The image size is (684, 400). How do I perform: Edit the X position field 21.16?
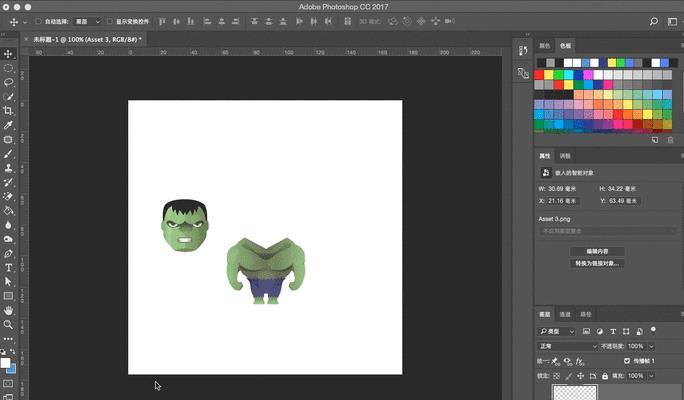pos(563,201)
